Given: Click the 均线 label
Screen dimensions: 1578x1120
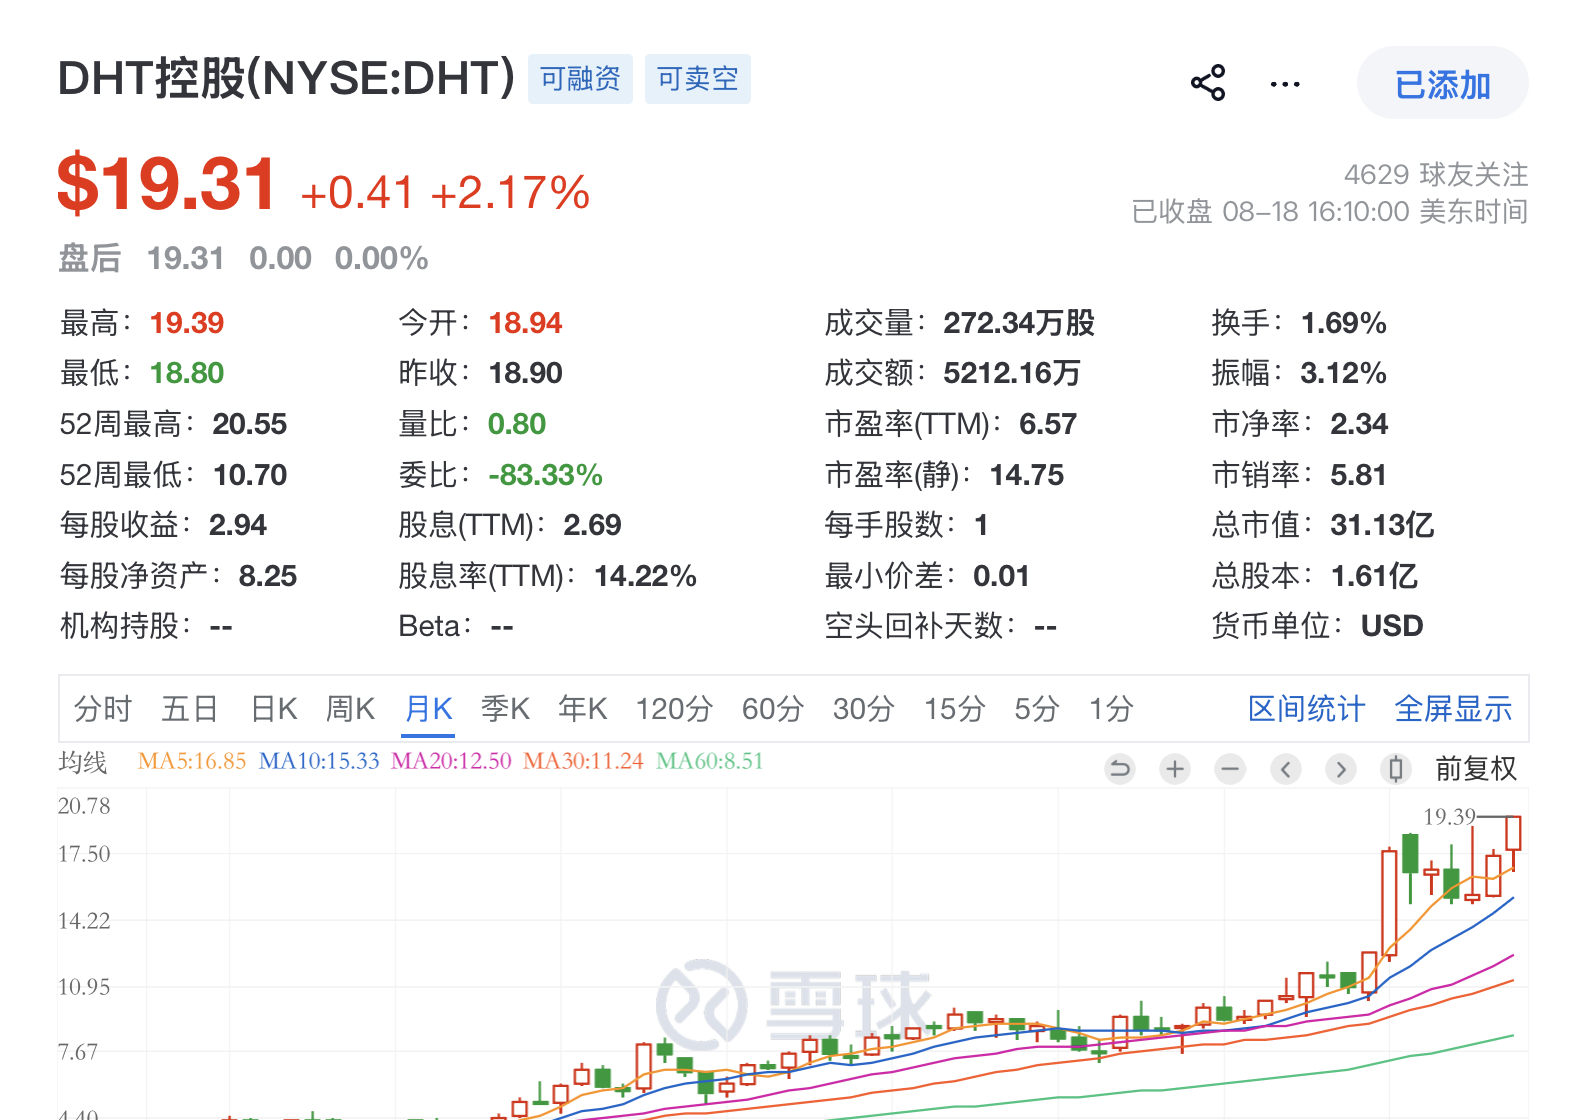Looking at the screenshot, I should click(82, 762).
